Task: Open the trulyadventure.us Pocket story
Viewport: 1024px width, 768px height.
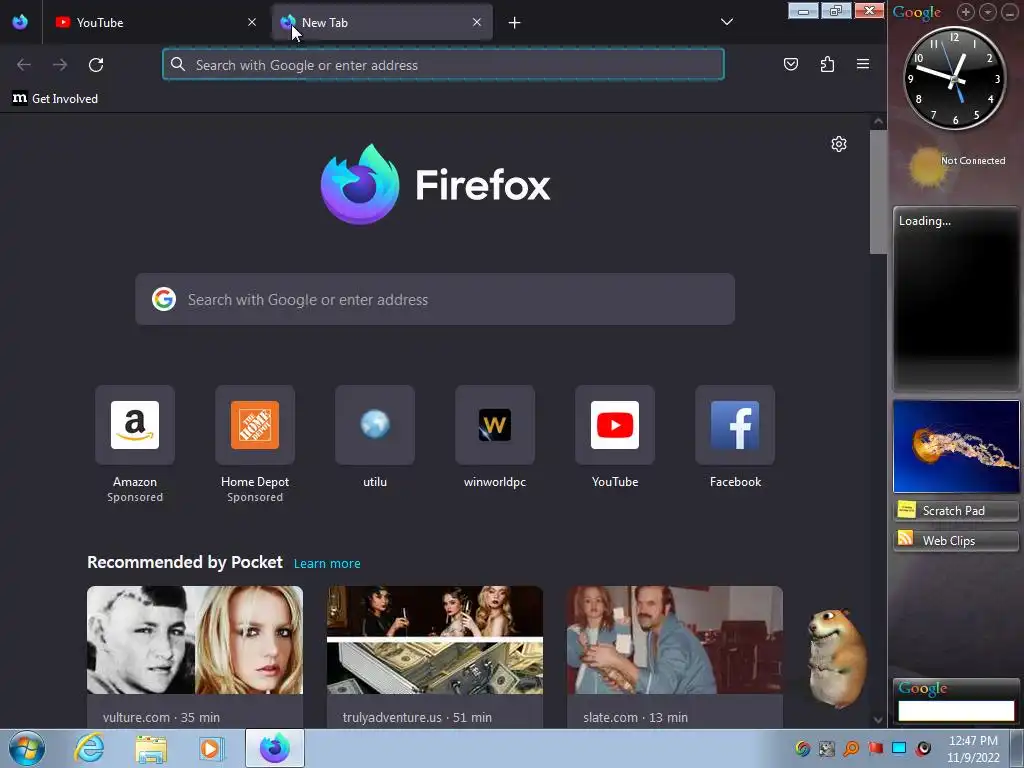Action: 435,656
